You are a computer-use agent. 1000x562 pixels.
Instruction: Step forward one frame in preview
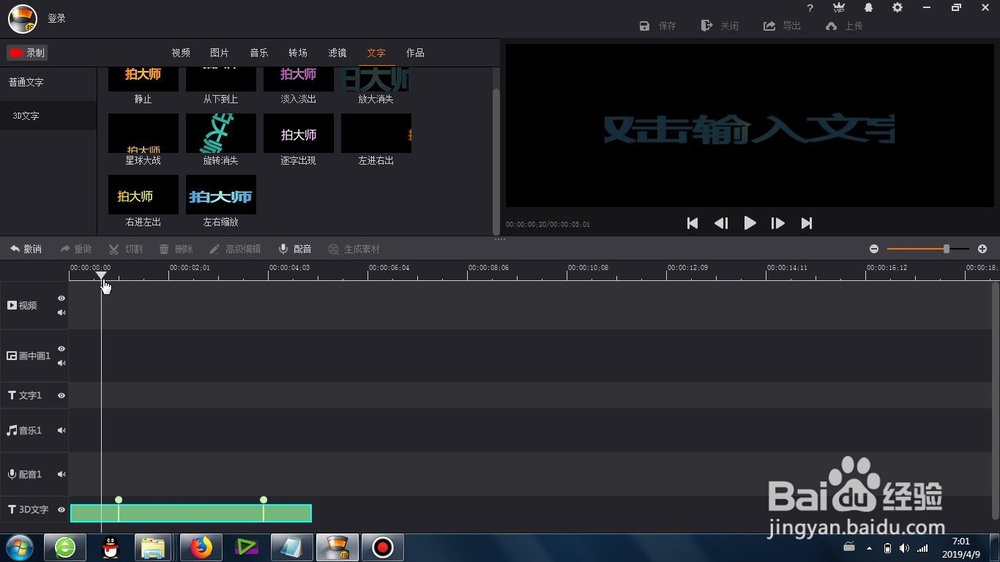pos(777,223)
